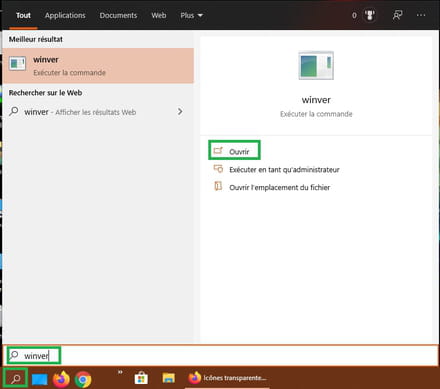Open the rewards trophy icon
The width and height of the screenshot is (440, 389).
click(x=369, y=15)
